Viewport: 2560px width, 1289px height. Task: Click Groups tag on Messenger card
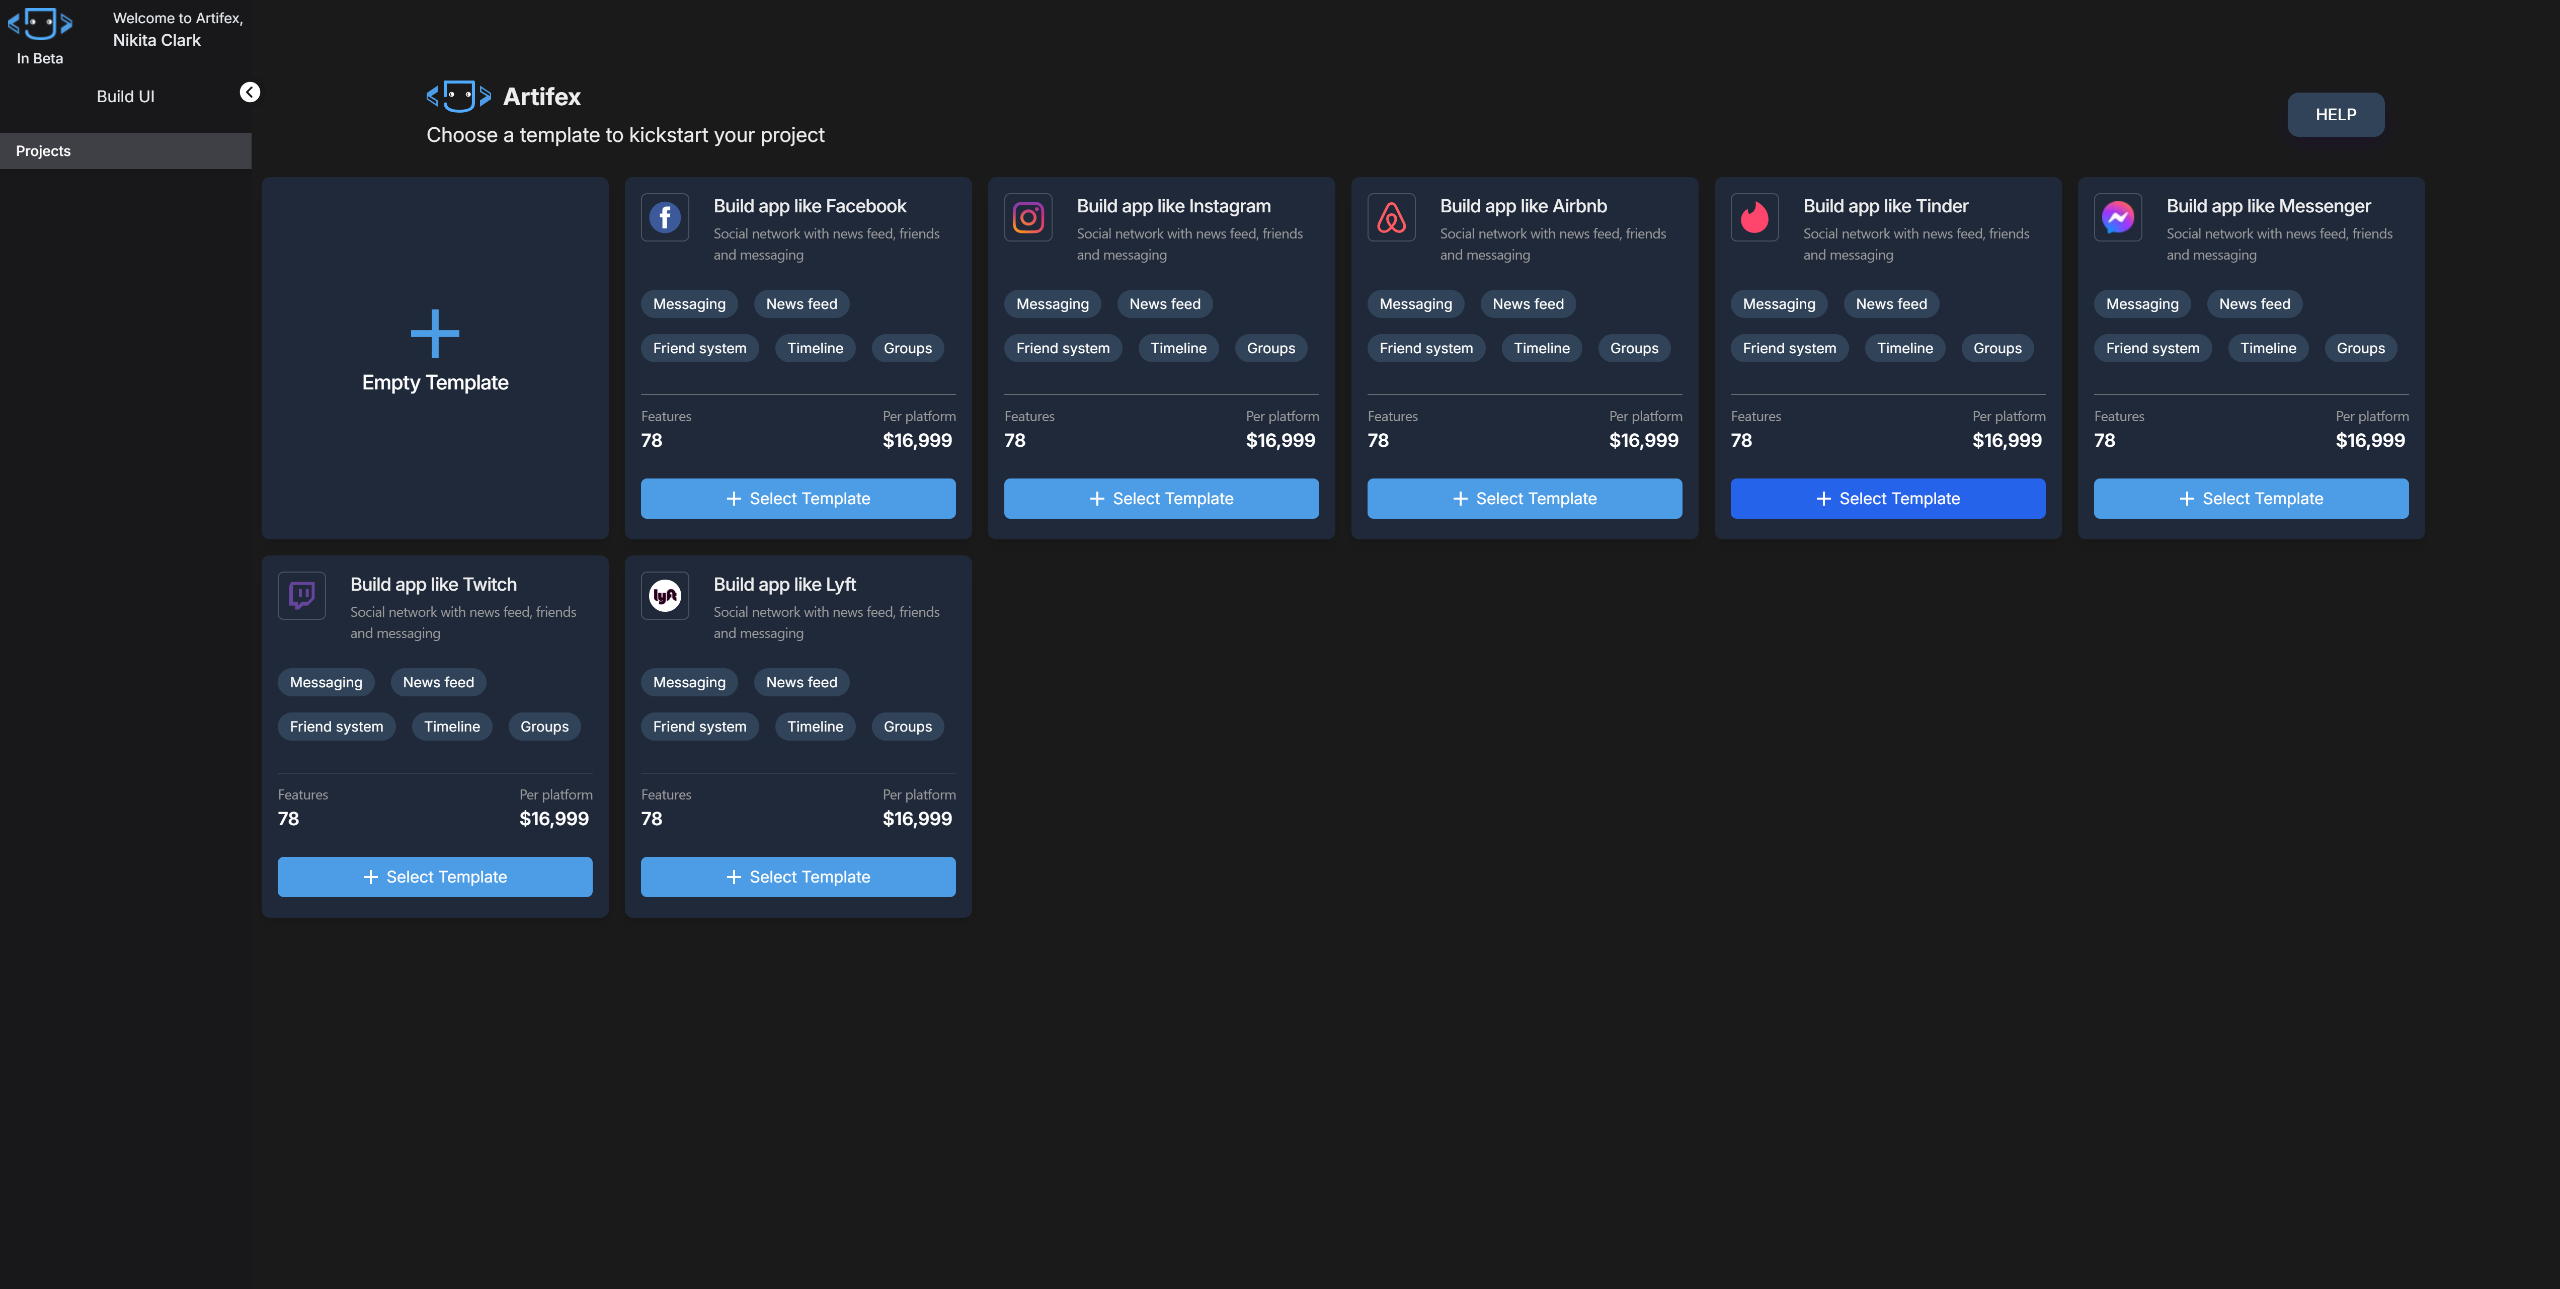click(2360, 348)
